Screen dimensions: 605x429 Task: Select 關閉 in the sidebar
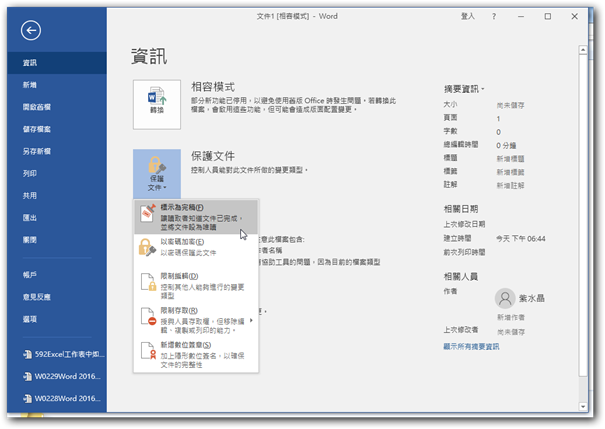coord(57,240)
